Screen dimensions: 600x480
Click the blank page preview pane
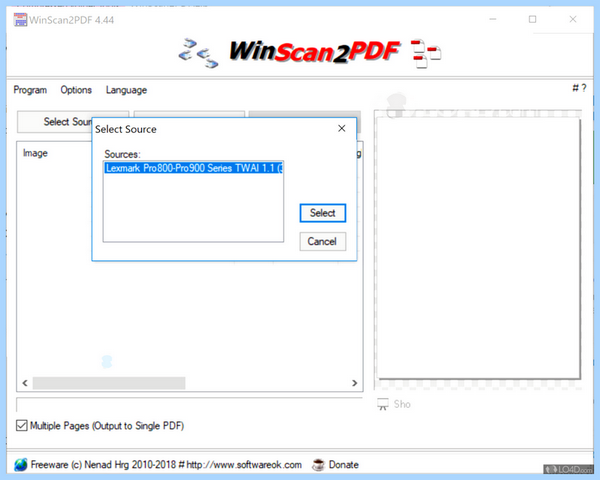point(478,248)
